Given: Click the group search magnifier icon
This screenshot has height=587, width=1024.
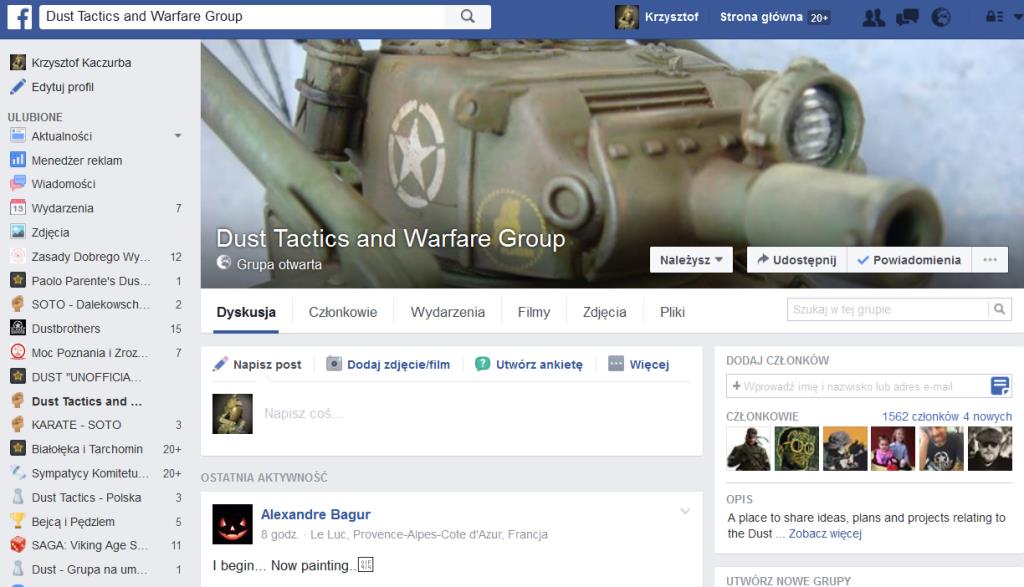Looking at the screenshot, I should (999, 309).
